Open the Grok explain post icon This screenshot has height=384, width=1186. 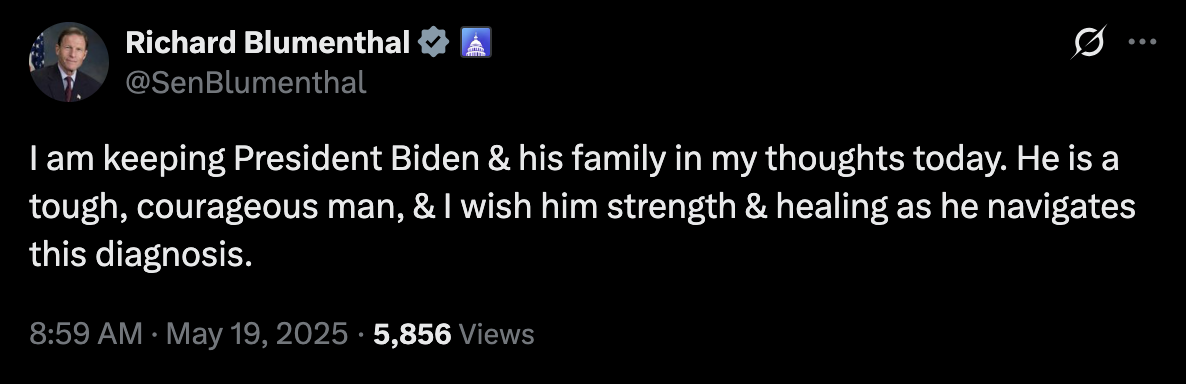pyautogui.click(x=1089, y=42)
